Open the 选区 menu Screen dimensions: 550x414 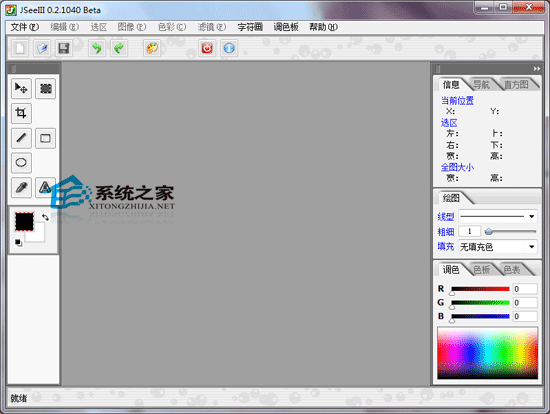click(99, 27)
